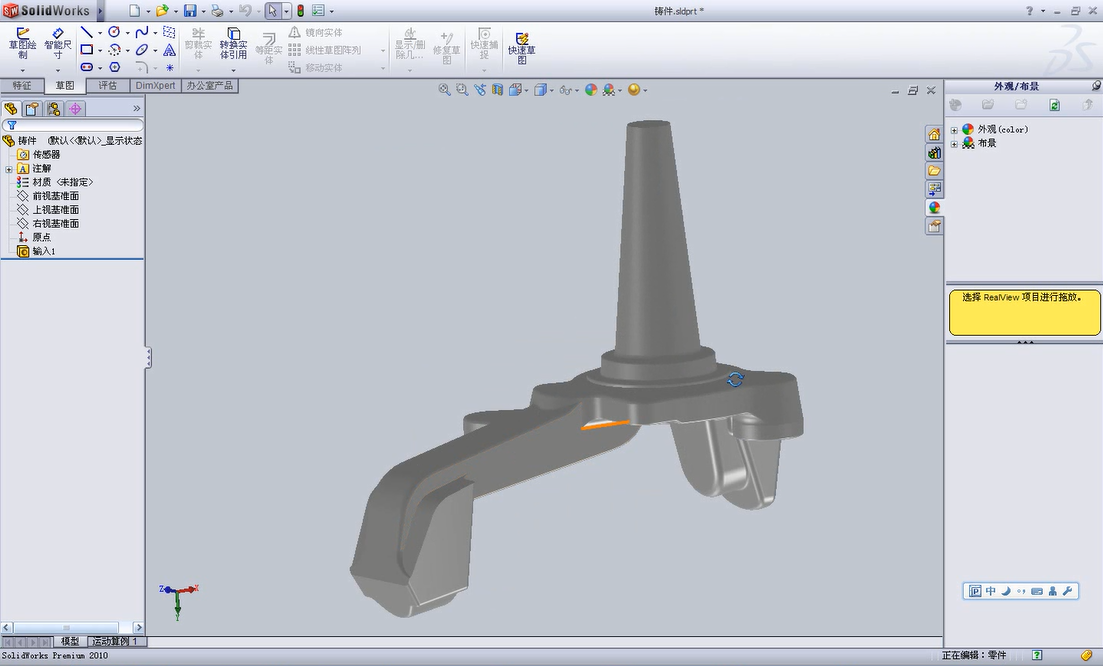Select the Polygon sketch tool

[x=114, y=68]
